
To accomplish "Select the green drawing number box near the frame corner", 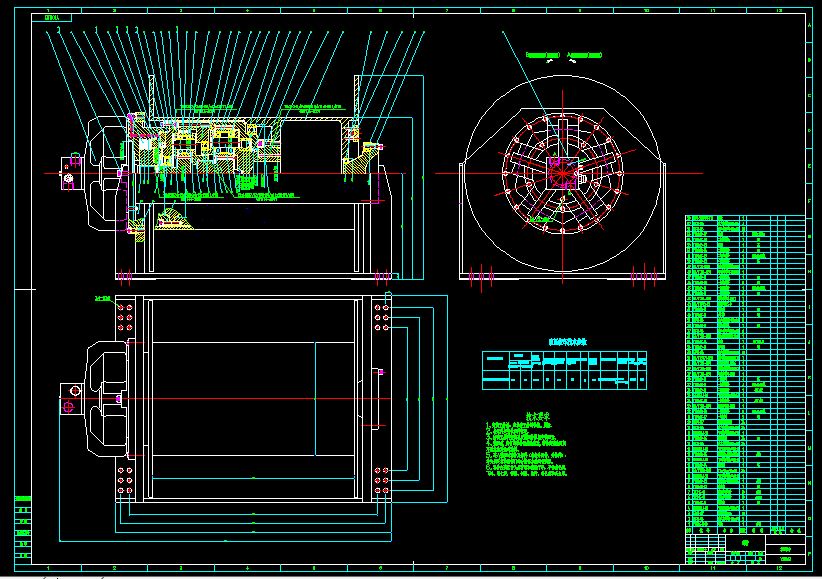I will pos(52,18).
